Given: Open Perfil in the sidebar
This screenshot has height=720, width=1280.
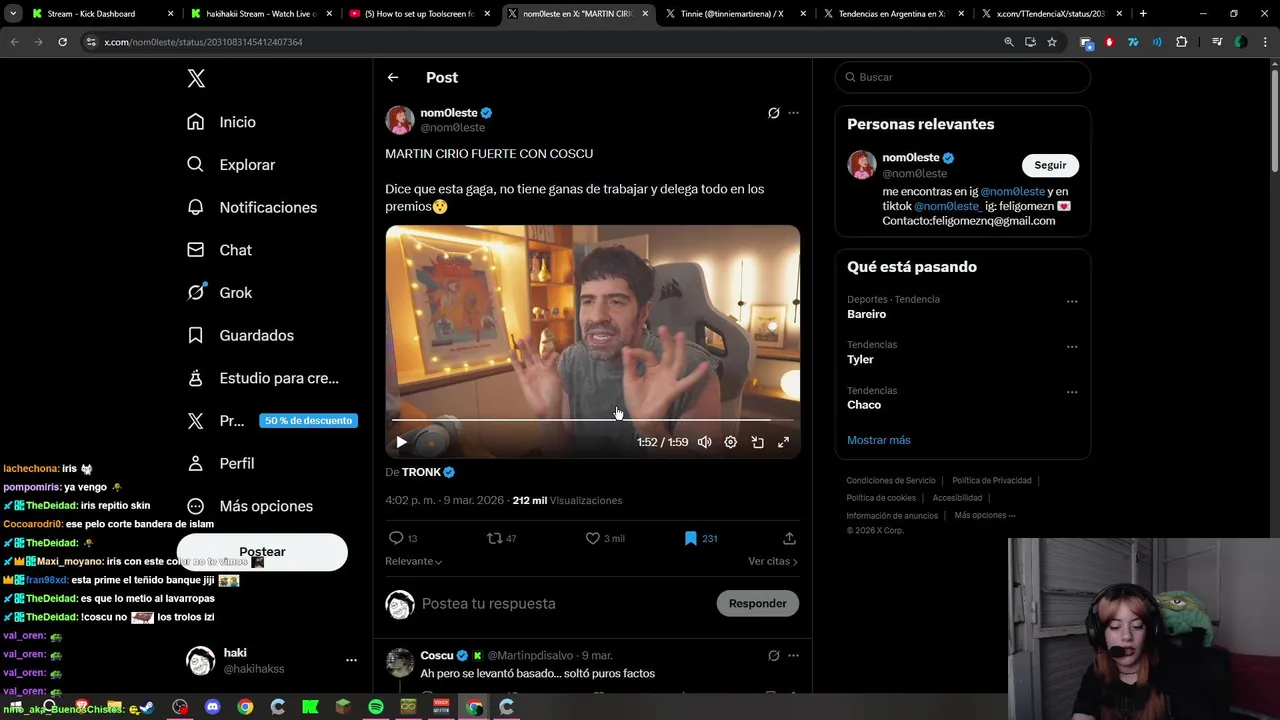Looking at the screenshot, I should pyautogui.click(x=221, y=463).
